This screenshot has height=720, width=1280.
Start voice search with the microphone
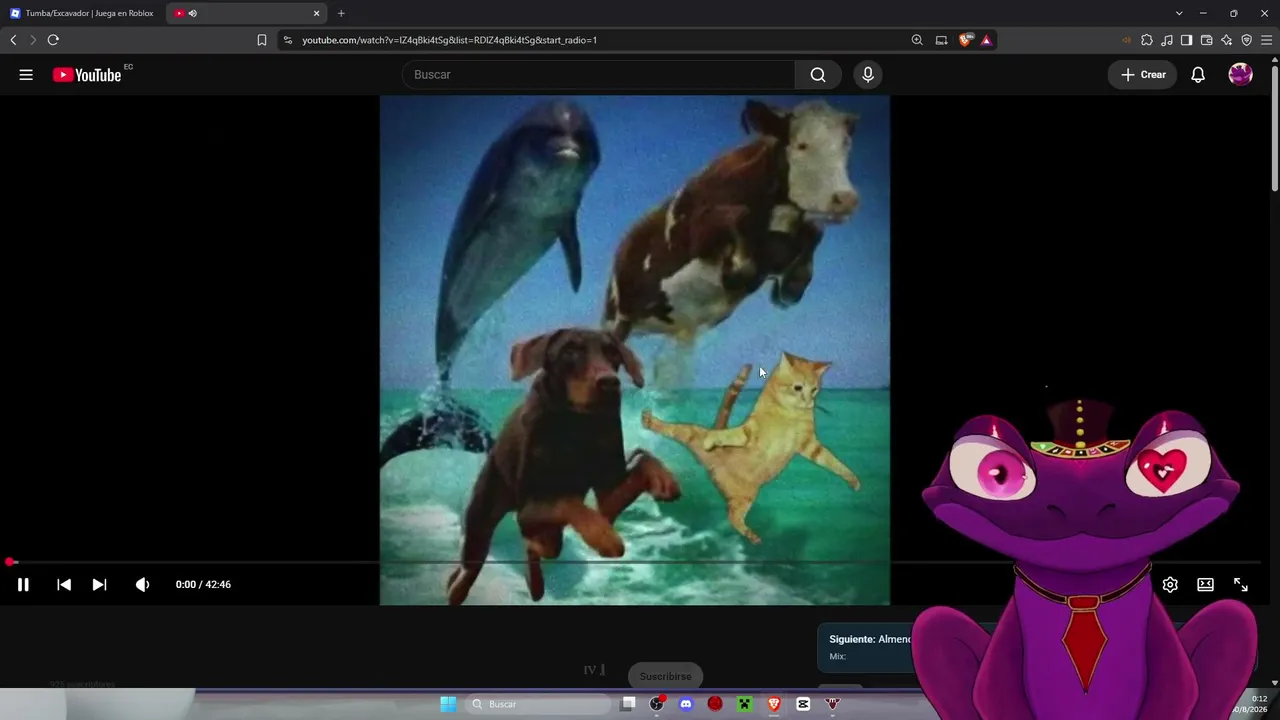868,75
